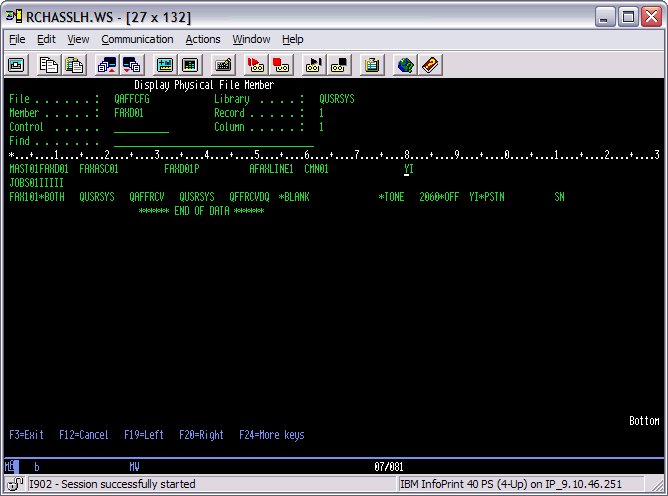Click the Play macro toolbar icon

[x=313, y=65]
